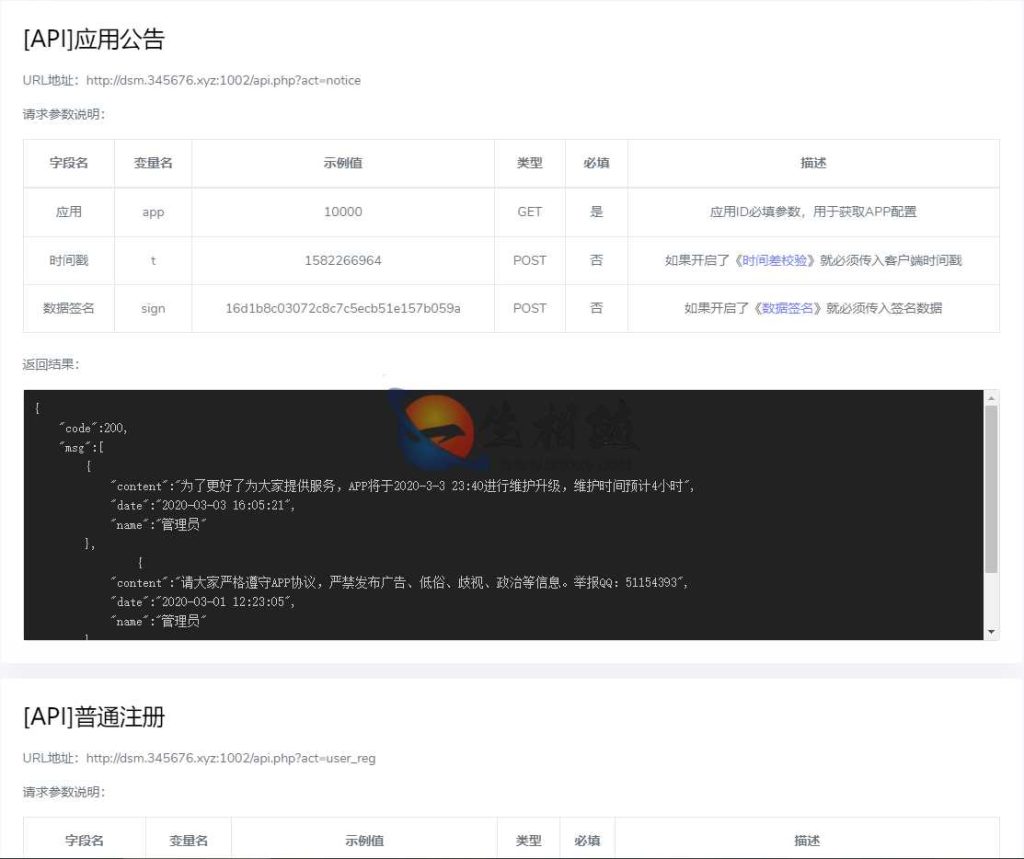This screenshot has width=1024, height=859.
Task: Click the GET type cell for 应用
Action: tap(529, 212)
